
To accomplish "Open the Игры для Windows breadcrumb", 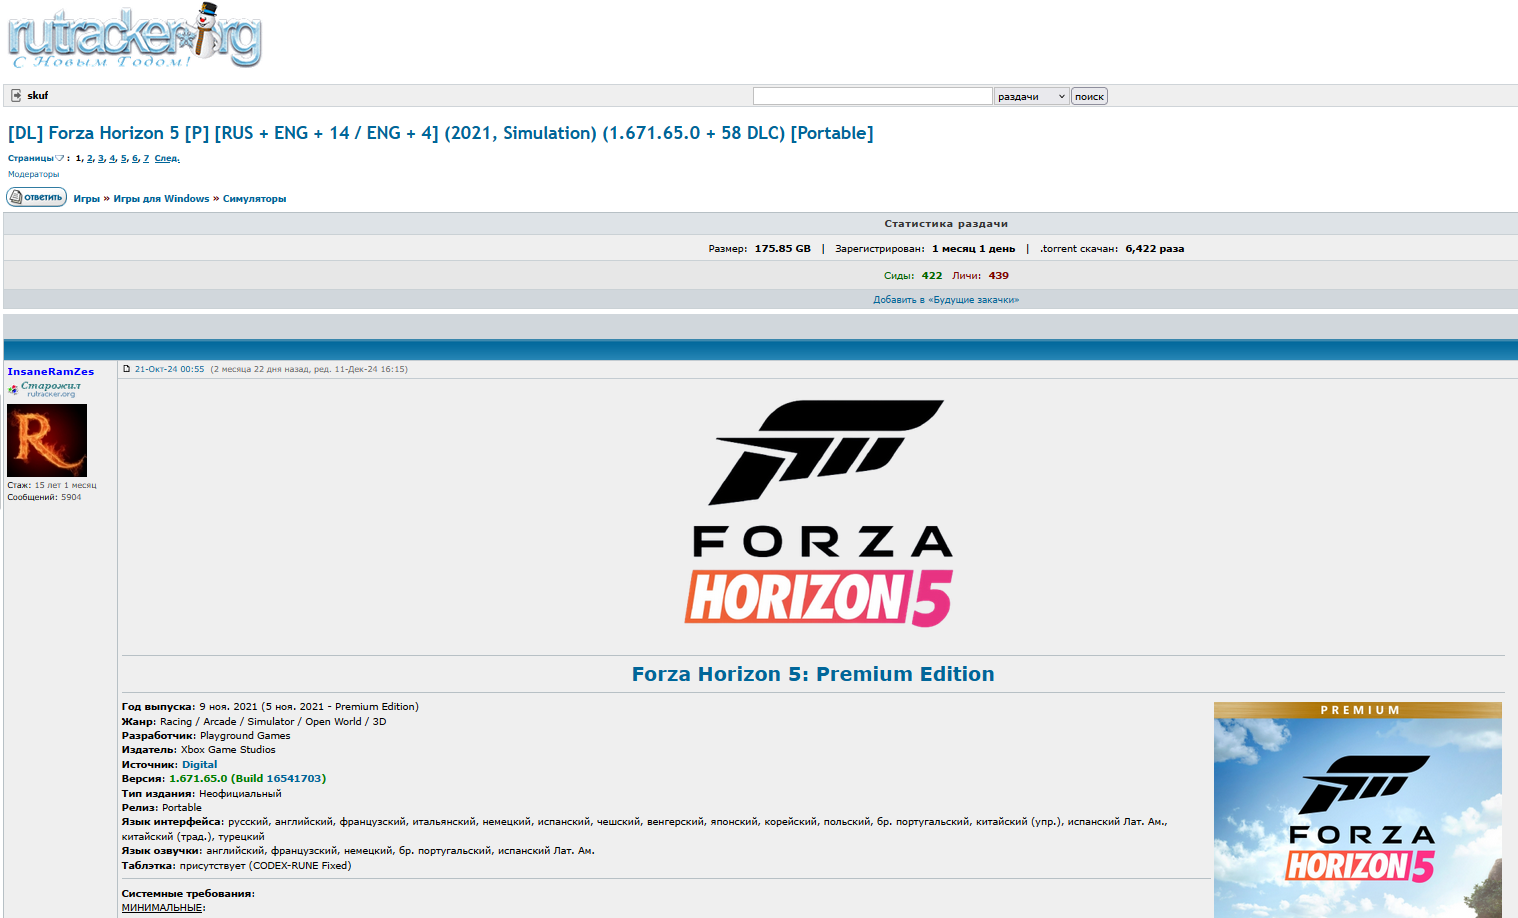I will [161, 199].
